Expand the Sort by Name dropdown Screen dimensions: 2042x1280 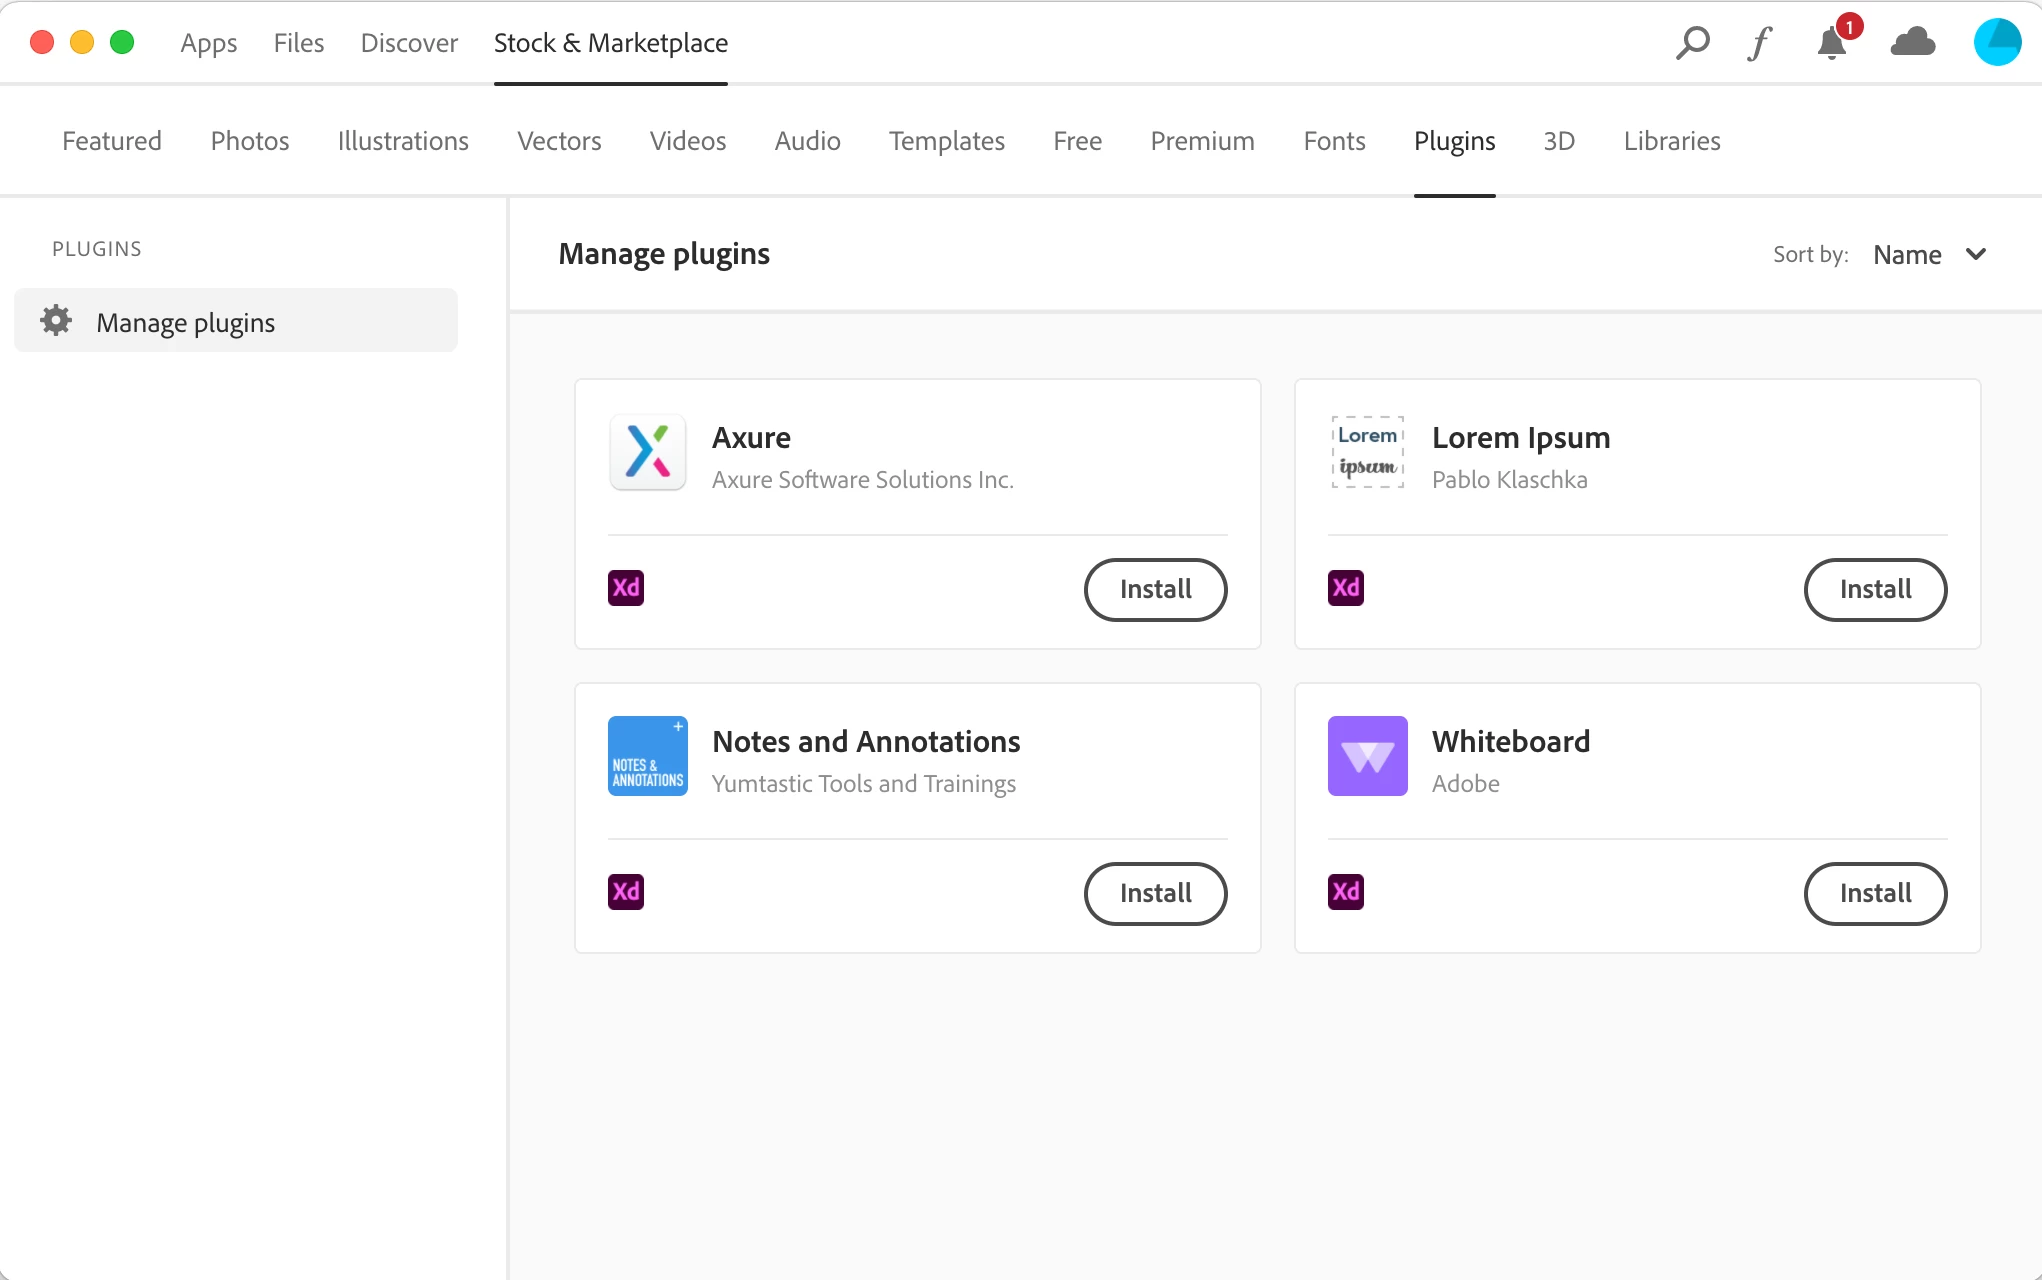click(1907, 255)
